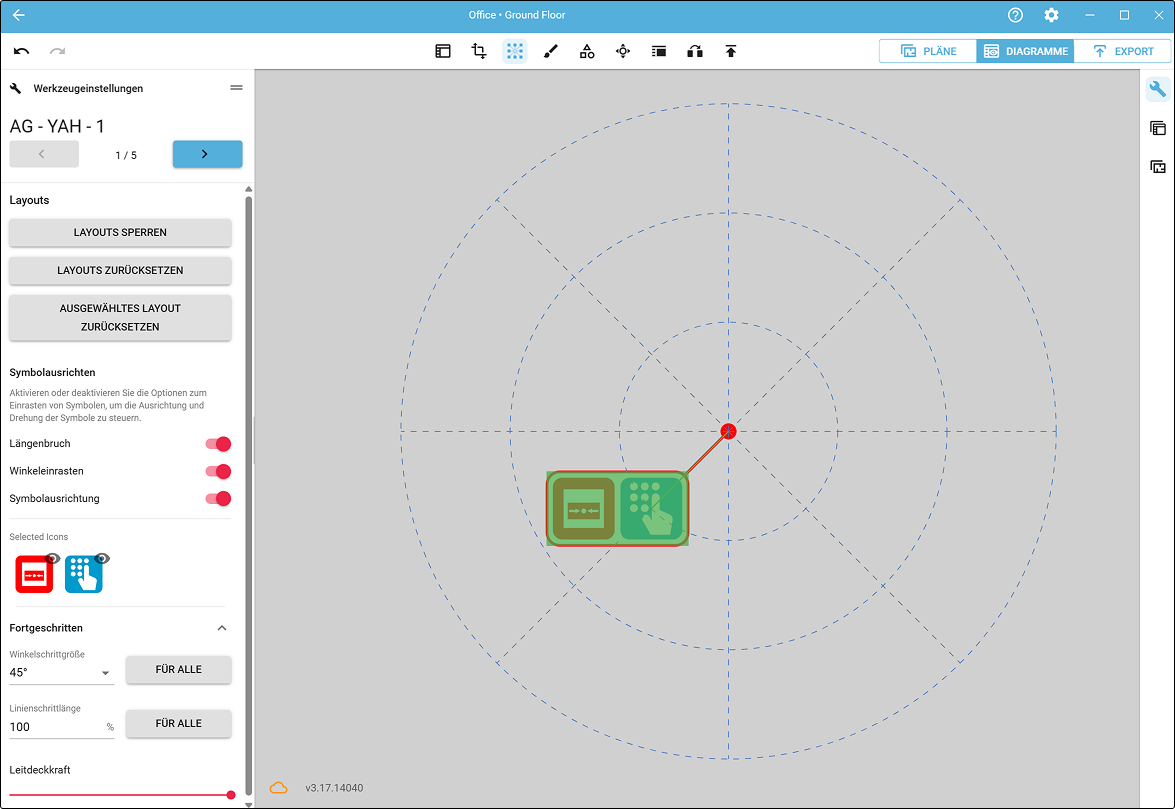The width and height of the screenshot is (1175, 809).
Task: Open the settings gear icon
Action: point(1051,15)
